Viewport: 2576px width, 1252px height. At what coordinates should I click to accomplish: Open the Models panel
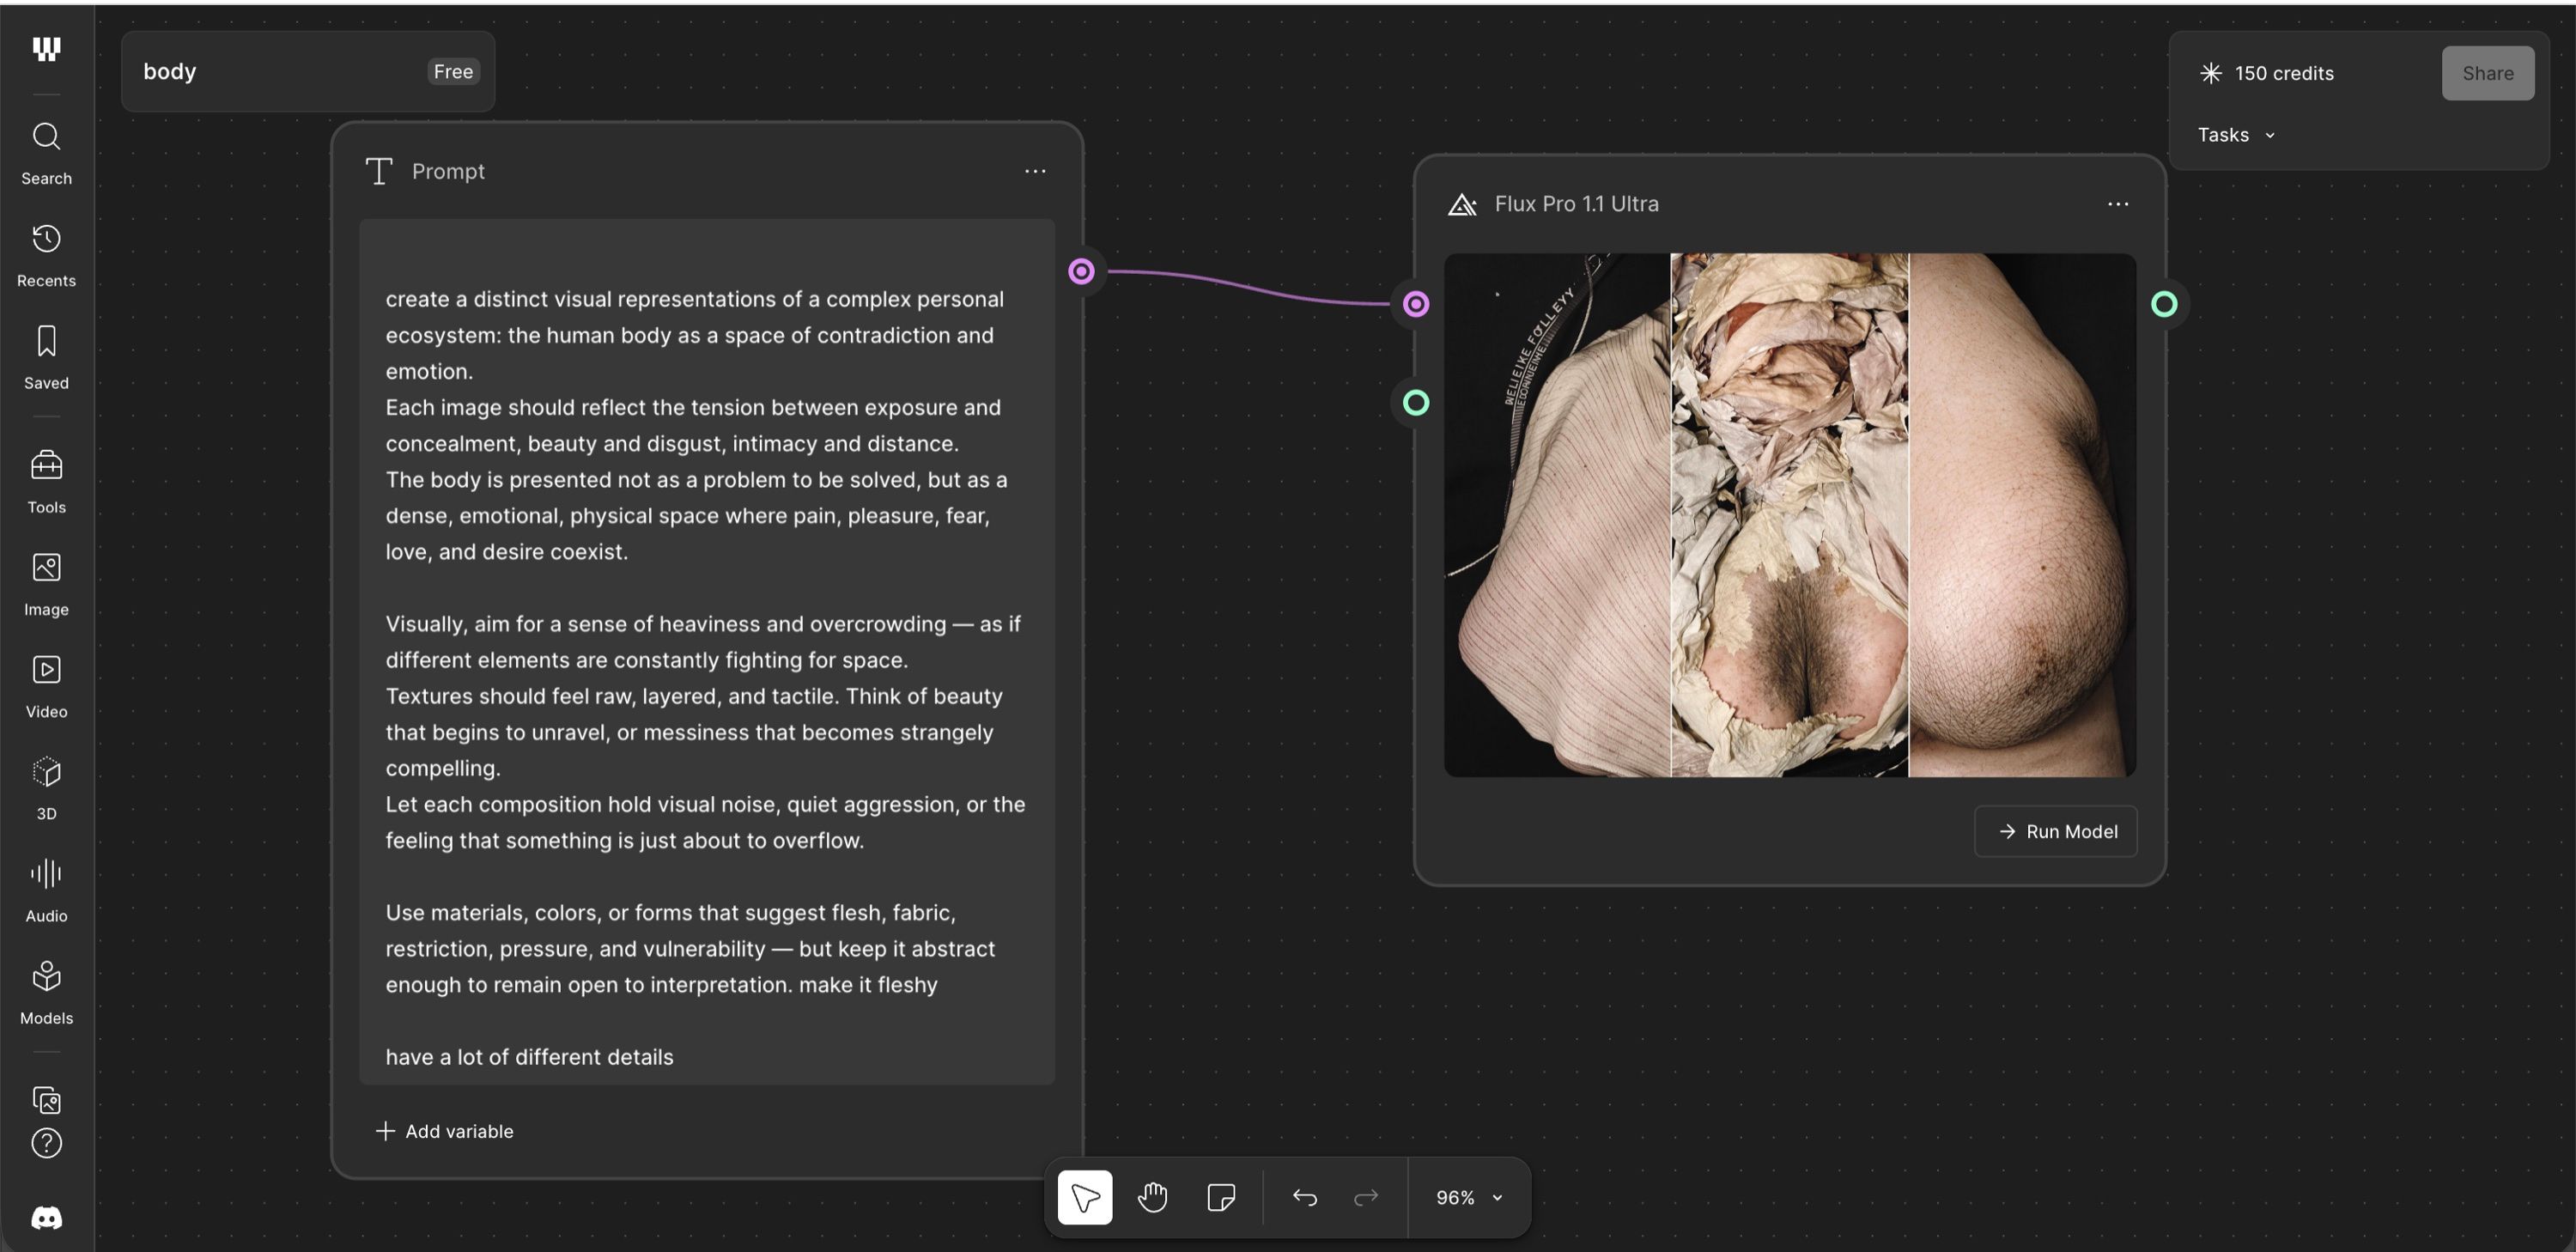pos(46,992)
